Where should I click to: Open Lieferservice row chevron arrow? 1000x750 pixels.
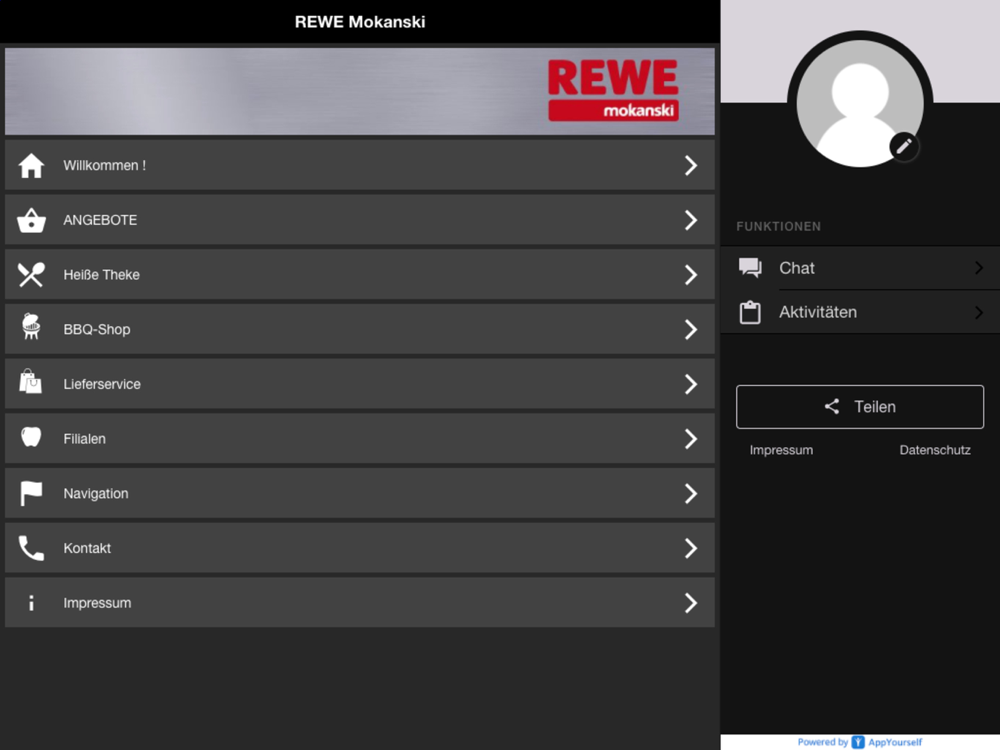coord(691,384)
